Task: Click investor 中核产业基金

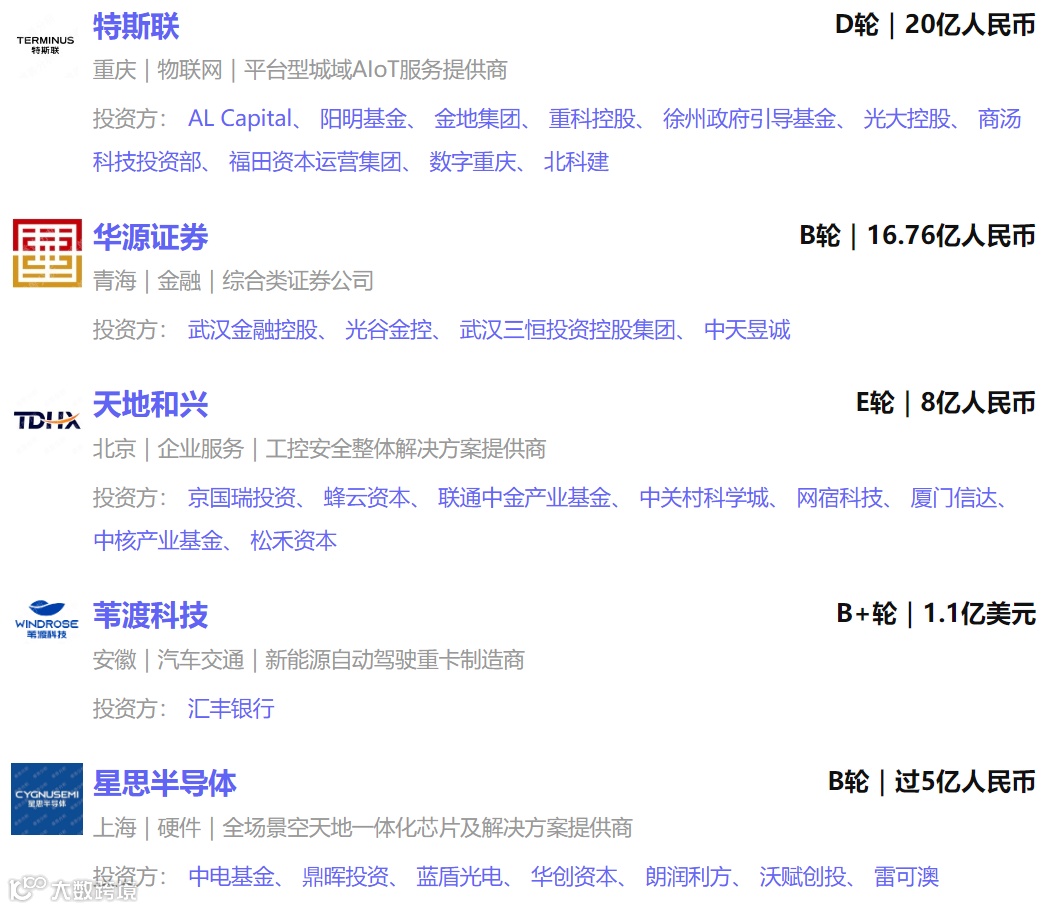Action: point(158,541)
